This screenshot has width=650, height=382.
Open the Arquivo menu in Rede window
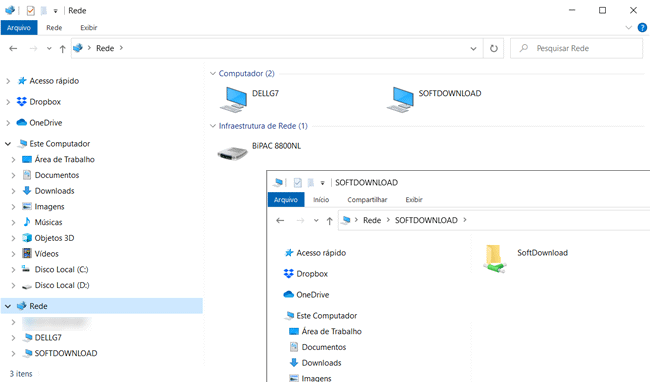tap(19, 28)
